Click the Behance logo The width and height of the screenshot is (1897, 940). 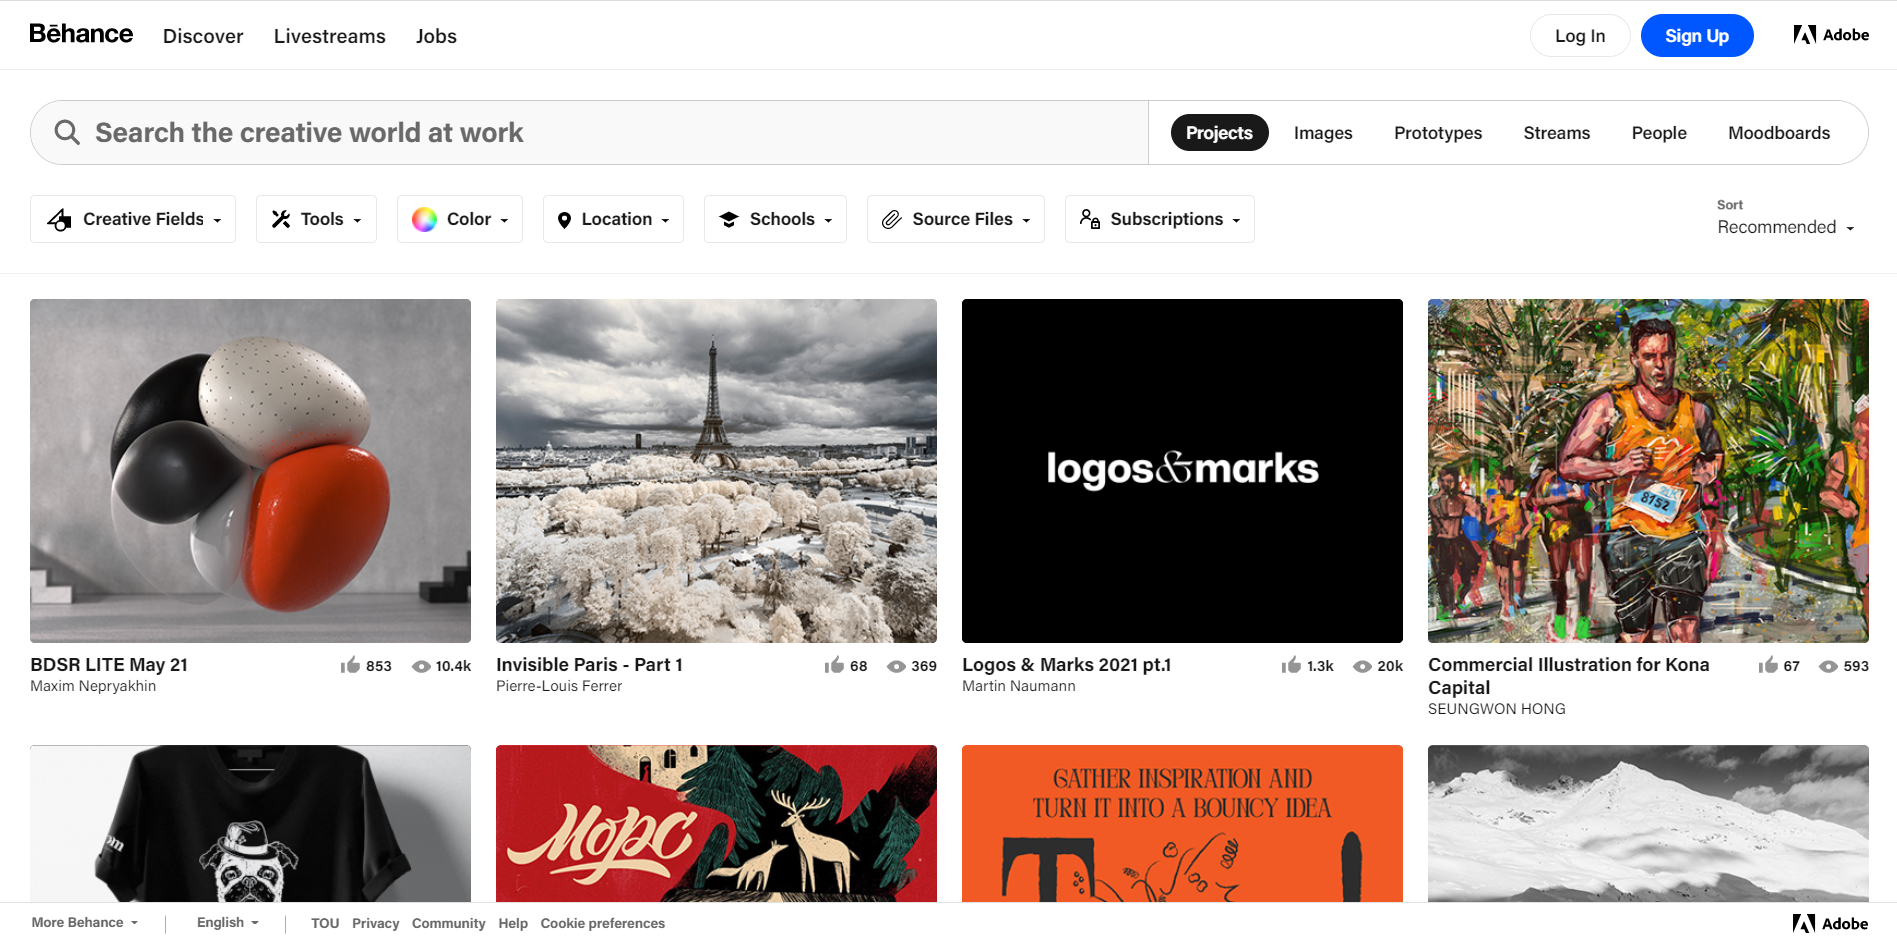81,34
